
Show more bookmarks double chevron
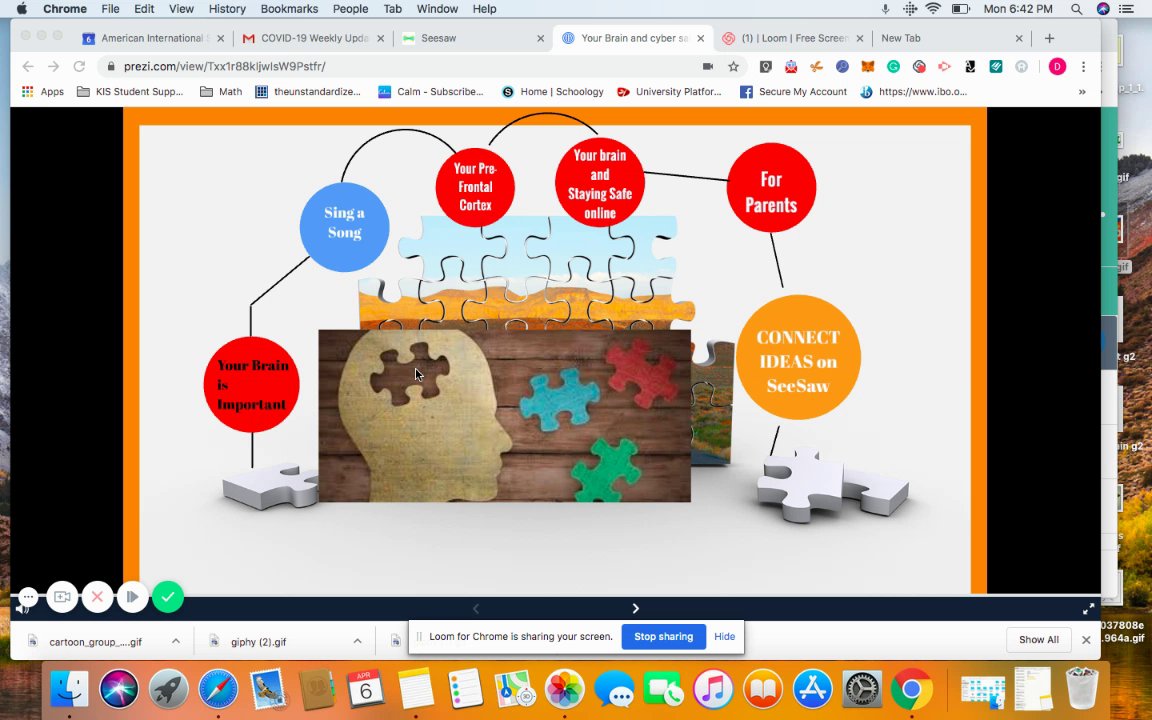point(1082,92)
